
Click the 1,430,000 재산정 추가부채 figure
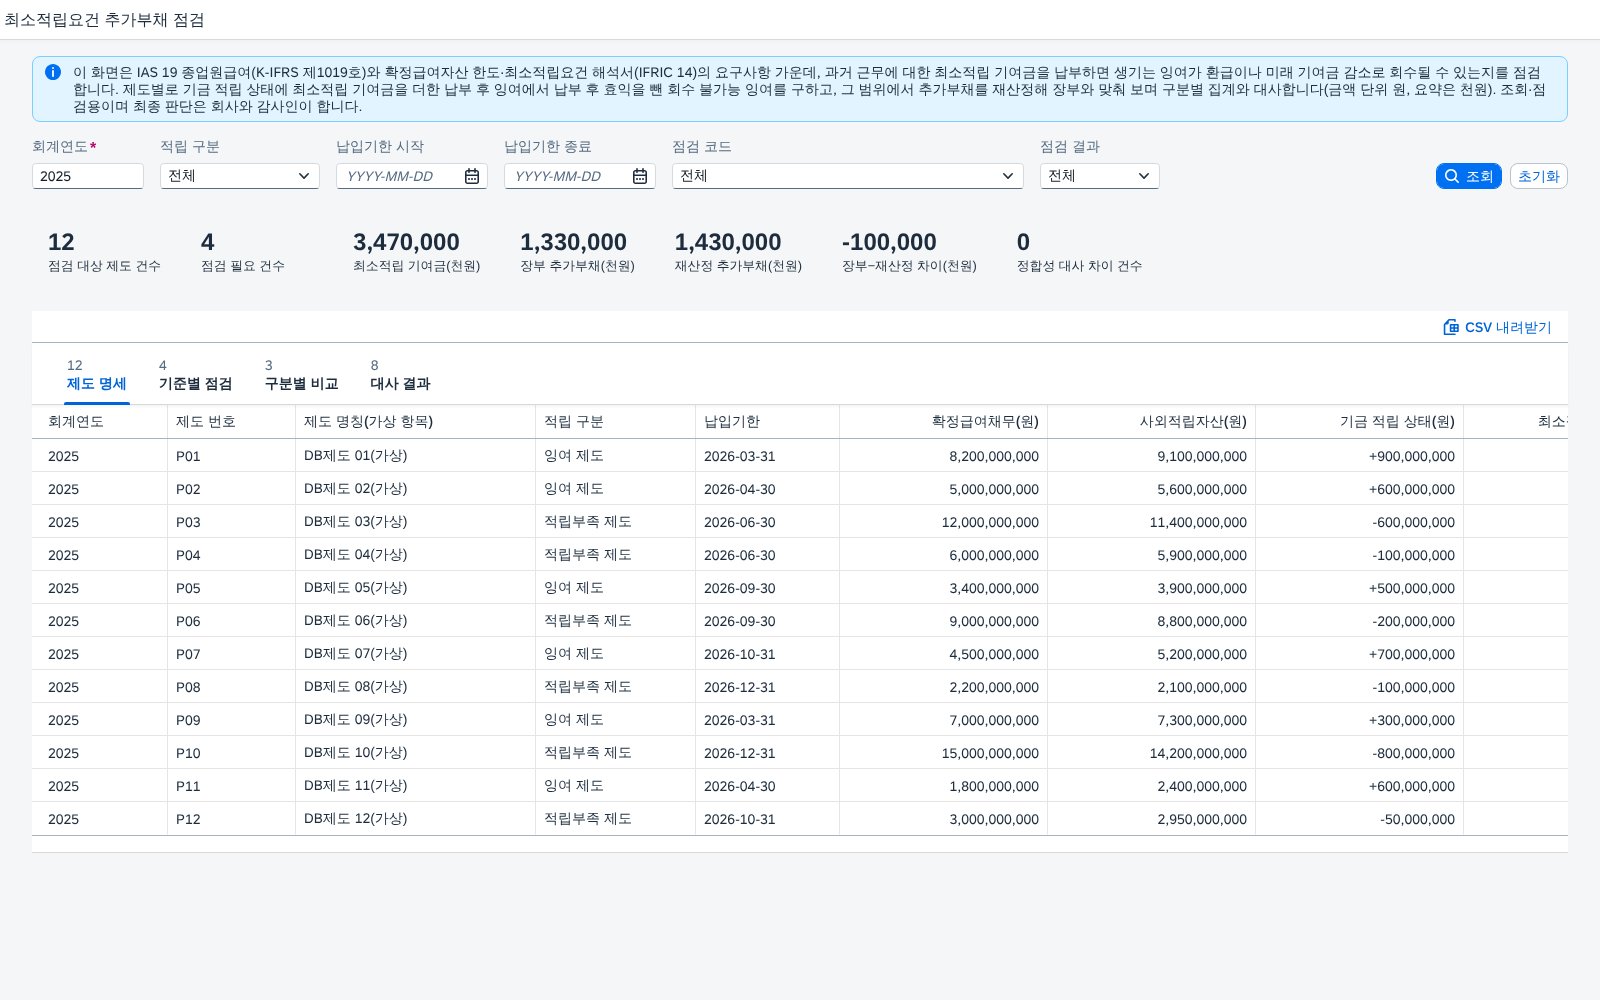[728, 242]
